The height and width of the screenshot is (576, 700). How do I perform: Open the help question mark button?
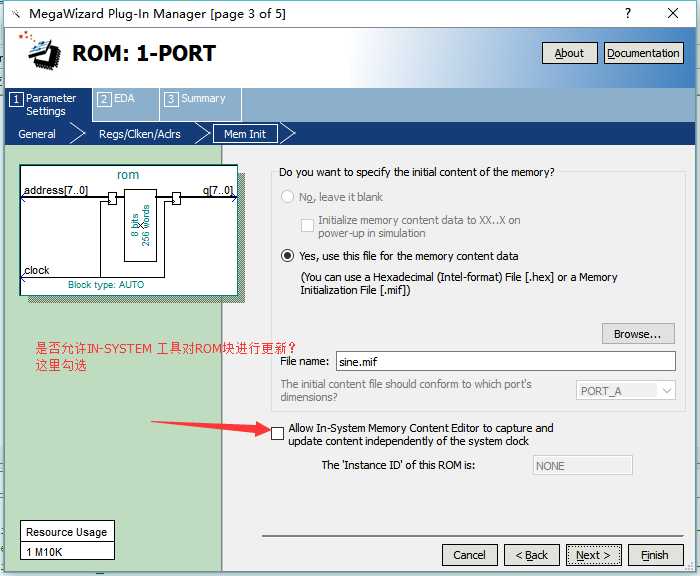628,13
